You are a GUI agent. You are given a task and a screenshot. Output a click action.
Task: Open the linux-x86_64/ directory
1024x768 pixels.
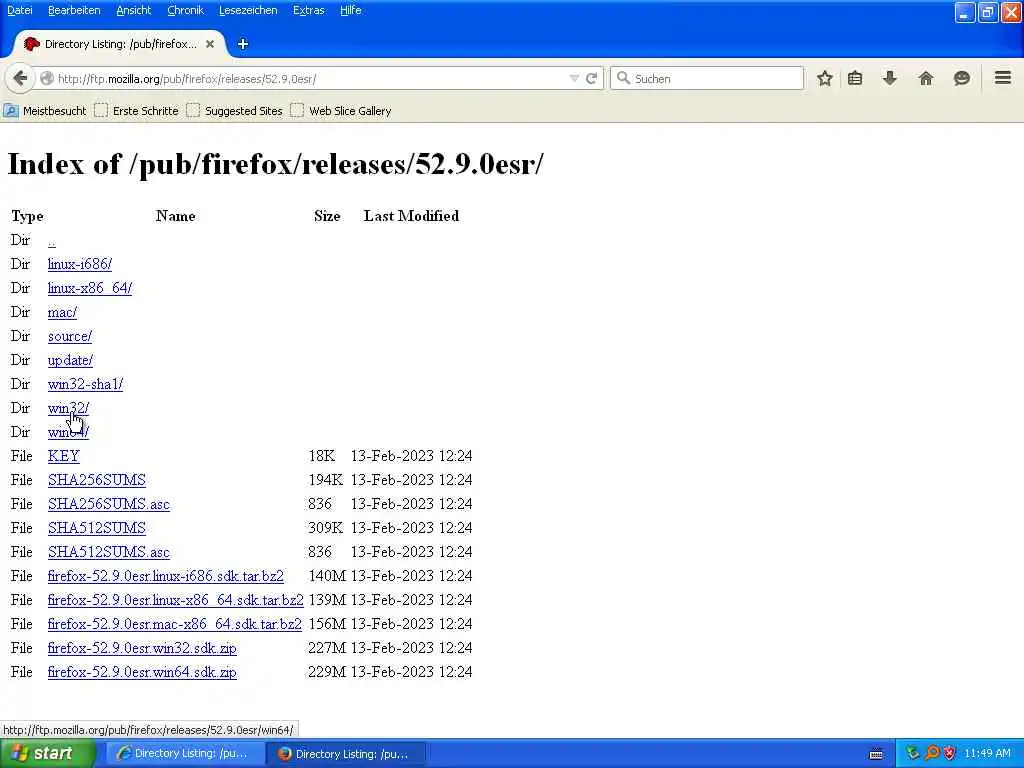[89, 288]
